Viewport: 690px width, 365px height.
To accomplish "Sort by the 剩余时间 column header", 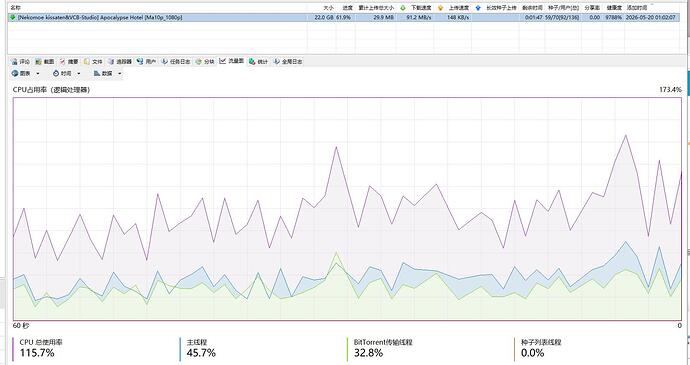I will (532, 8).
